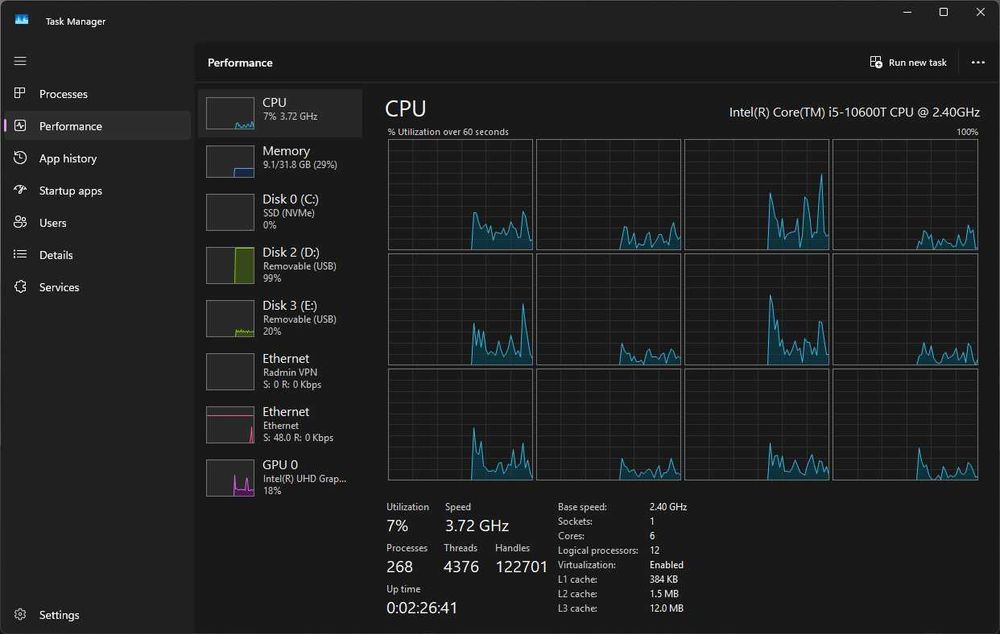Click the 122701 handles count
Viewport: 1000px width, 634px height.
pyautogui.click(x=522, y=566)
